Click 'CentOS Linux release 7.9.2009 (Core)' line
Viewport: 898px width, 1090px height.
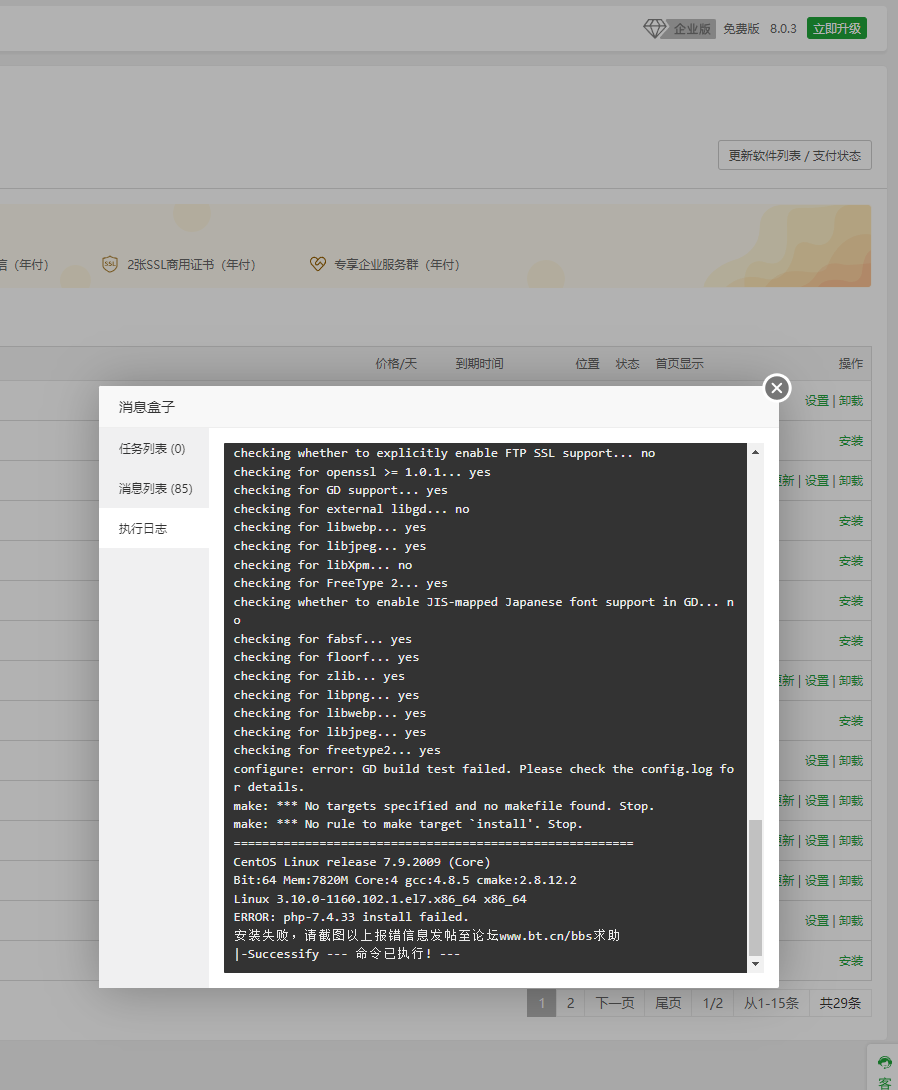(x=362, y=862)
